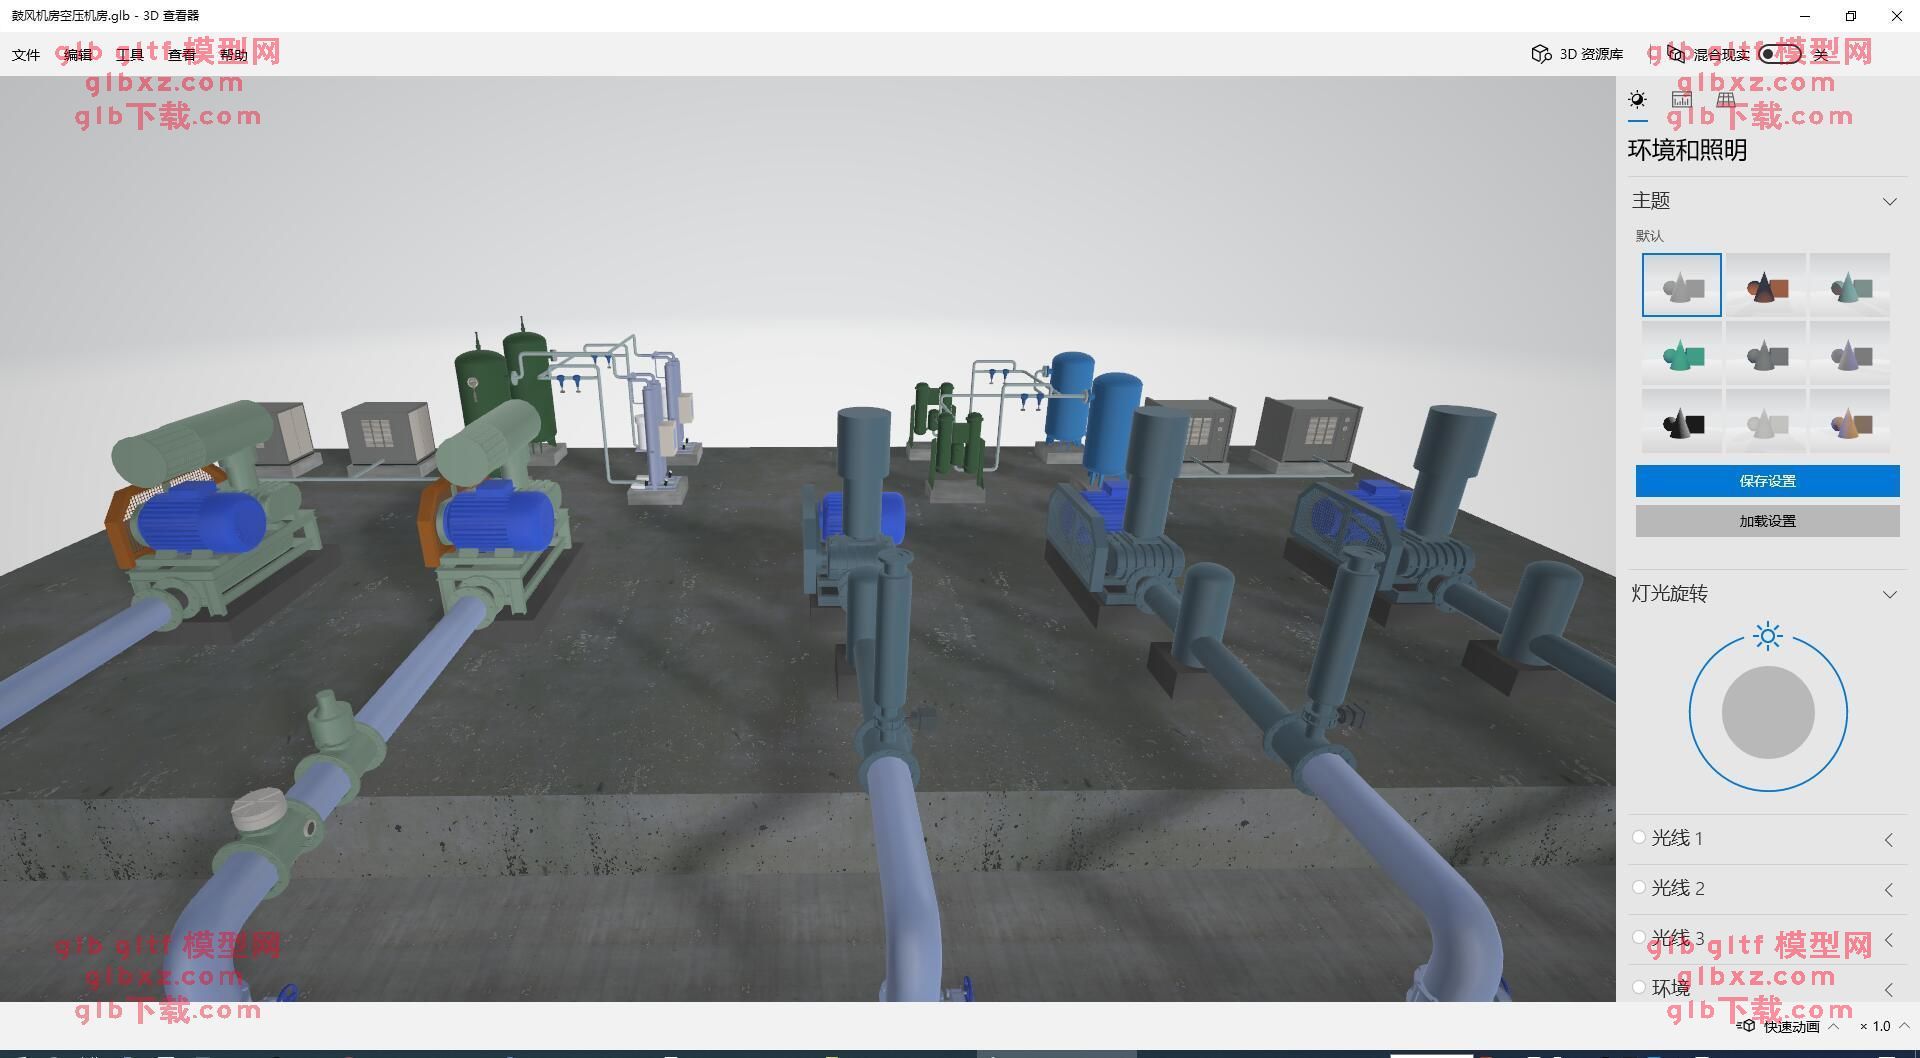Select the pale white theme thumbnail

[x=1766, y=421]
